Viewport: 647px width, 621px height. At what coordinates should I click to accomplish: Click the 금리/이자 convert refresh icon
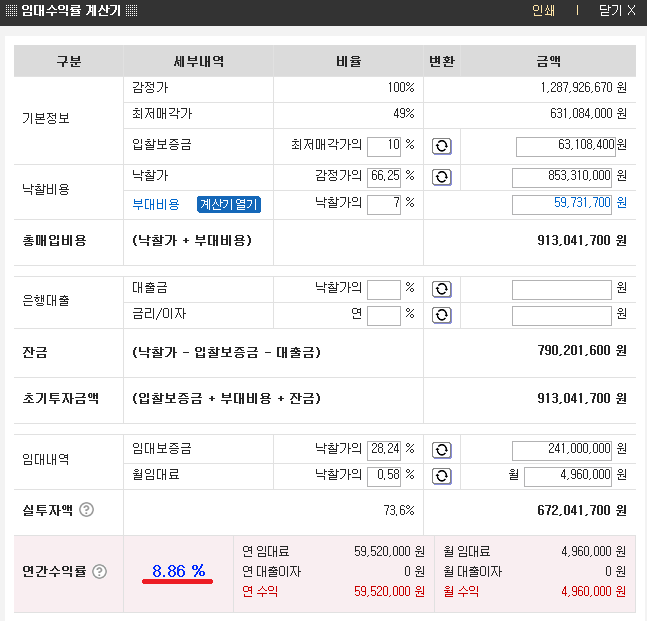point(442,315)
